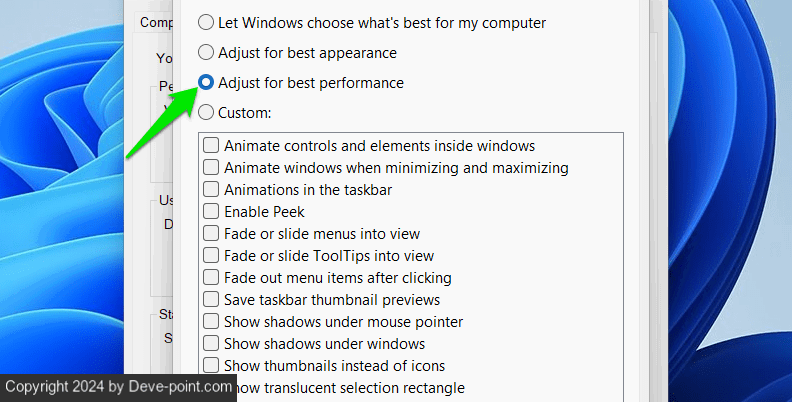Viewport: 792px width, 402px height.
Task: Tick the Enable Peek checkbox
Action: [212, 212]
